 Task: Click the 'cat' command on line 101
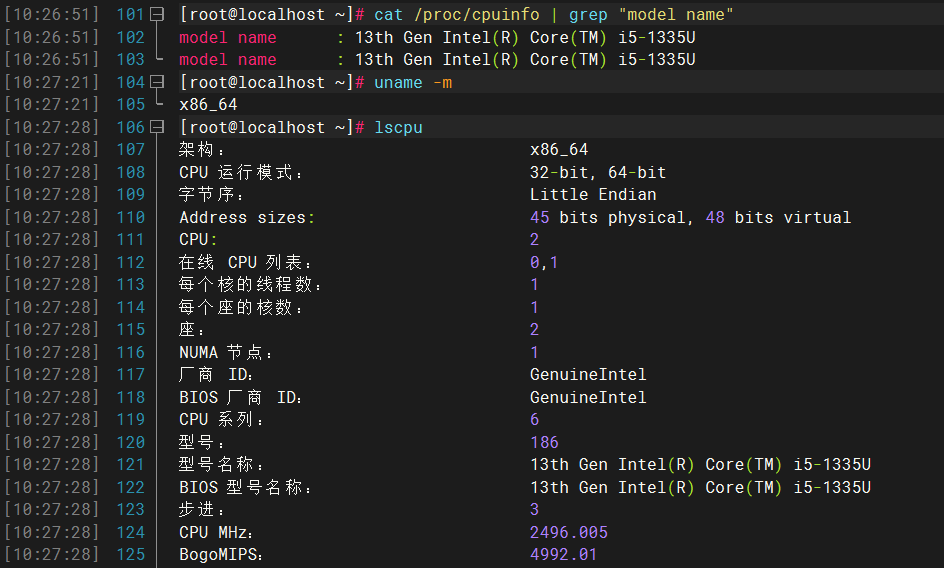[389, 14]
